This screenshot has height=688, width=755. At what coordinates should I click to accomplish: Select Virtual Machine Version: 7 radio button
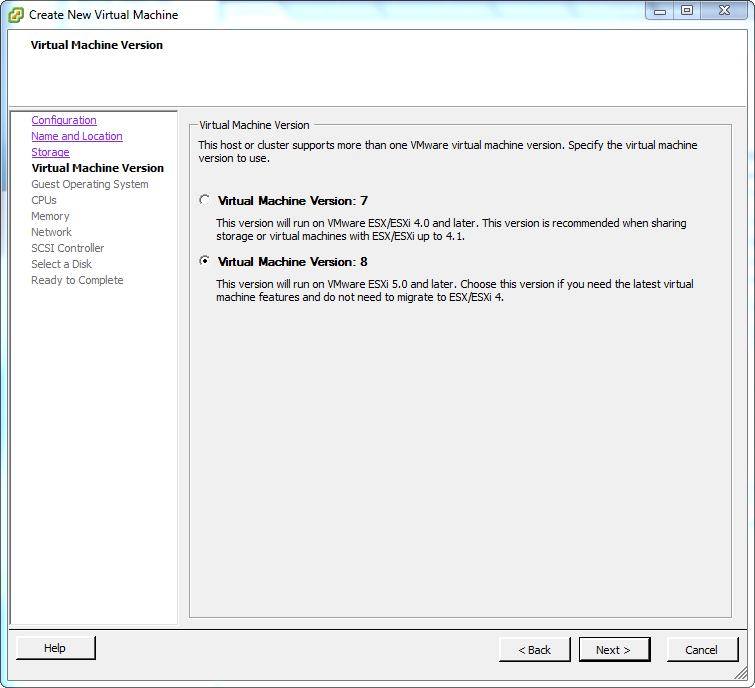205,200
